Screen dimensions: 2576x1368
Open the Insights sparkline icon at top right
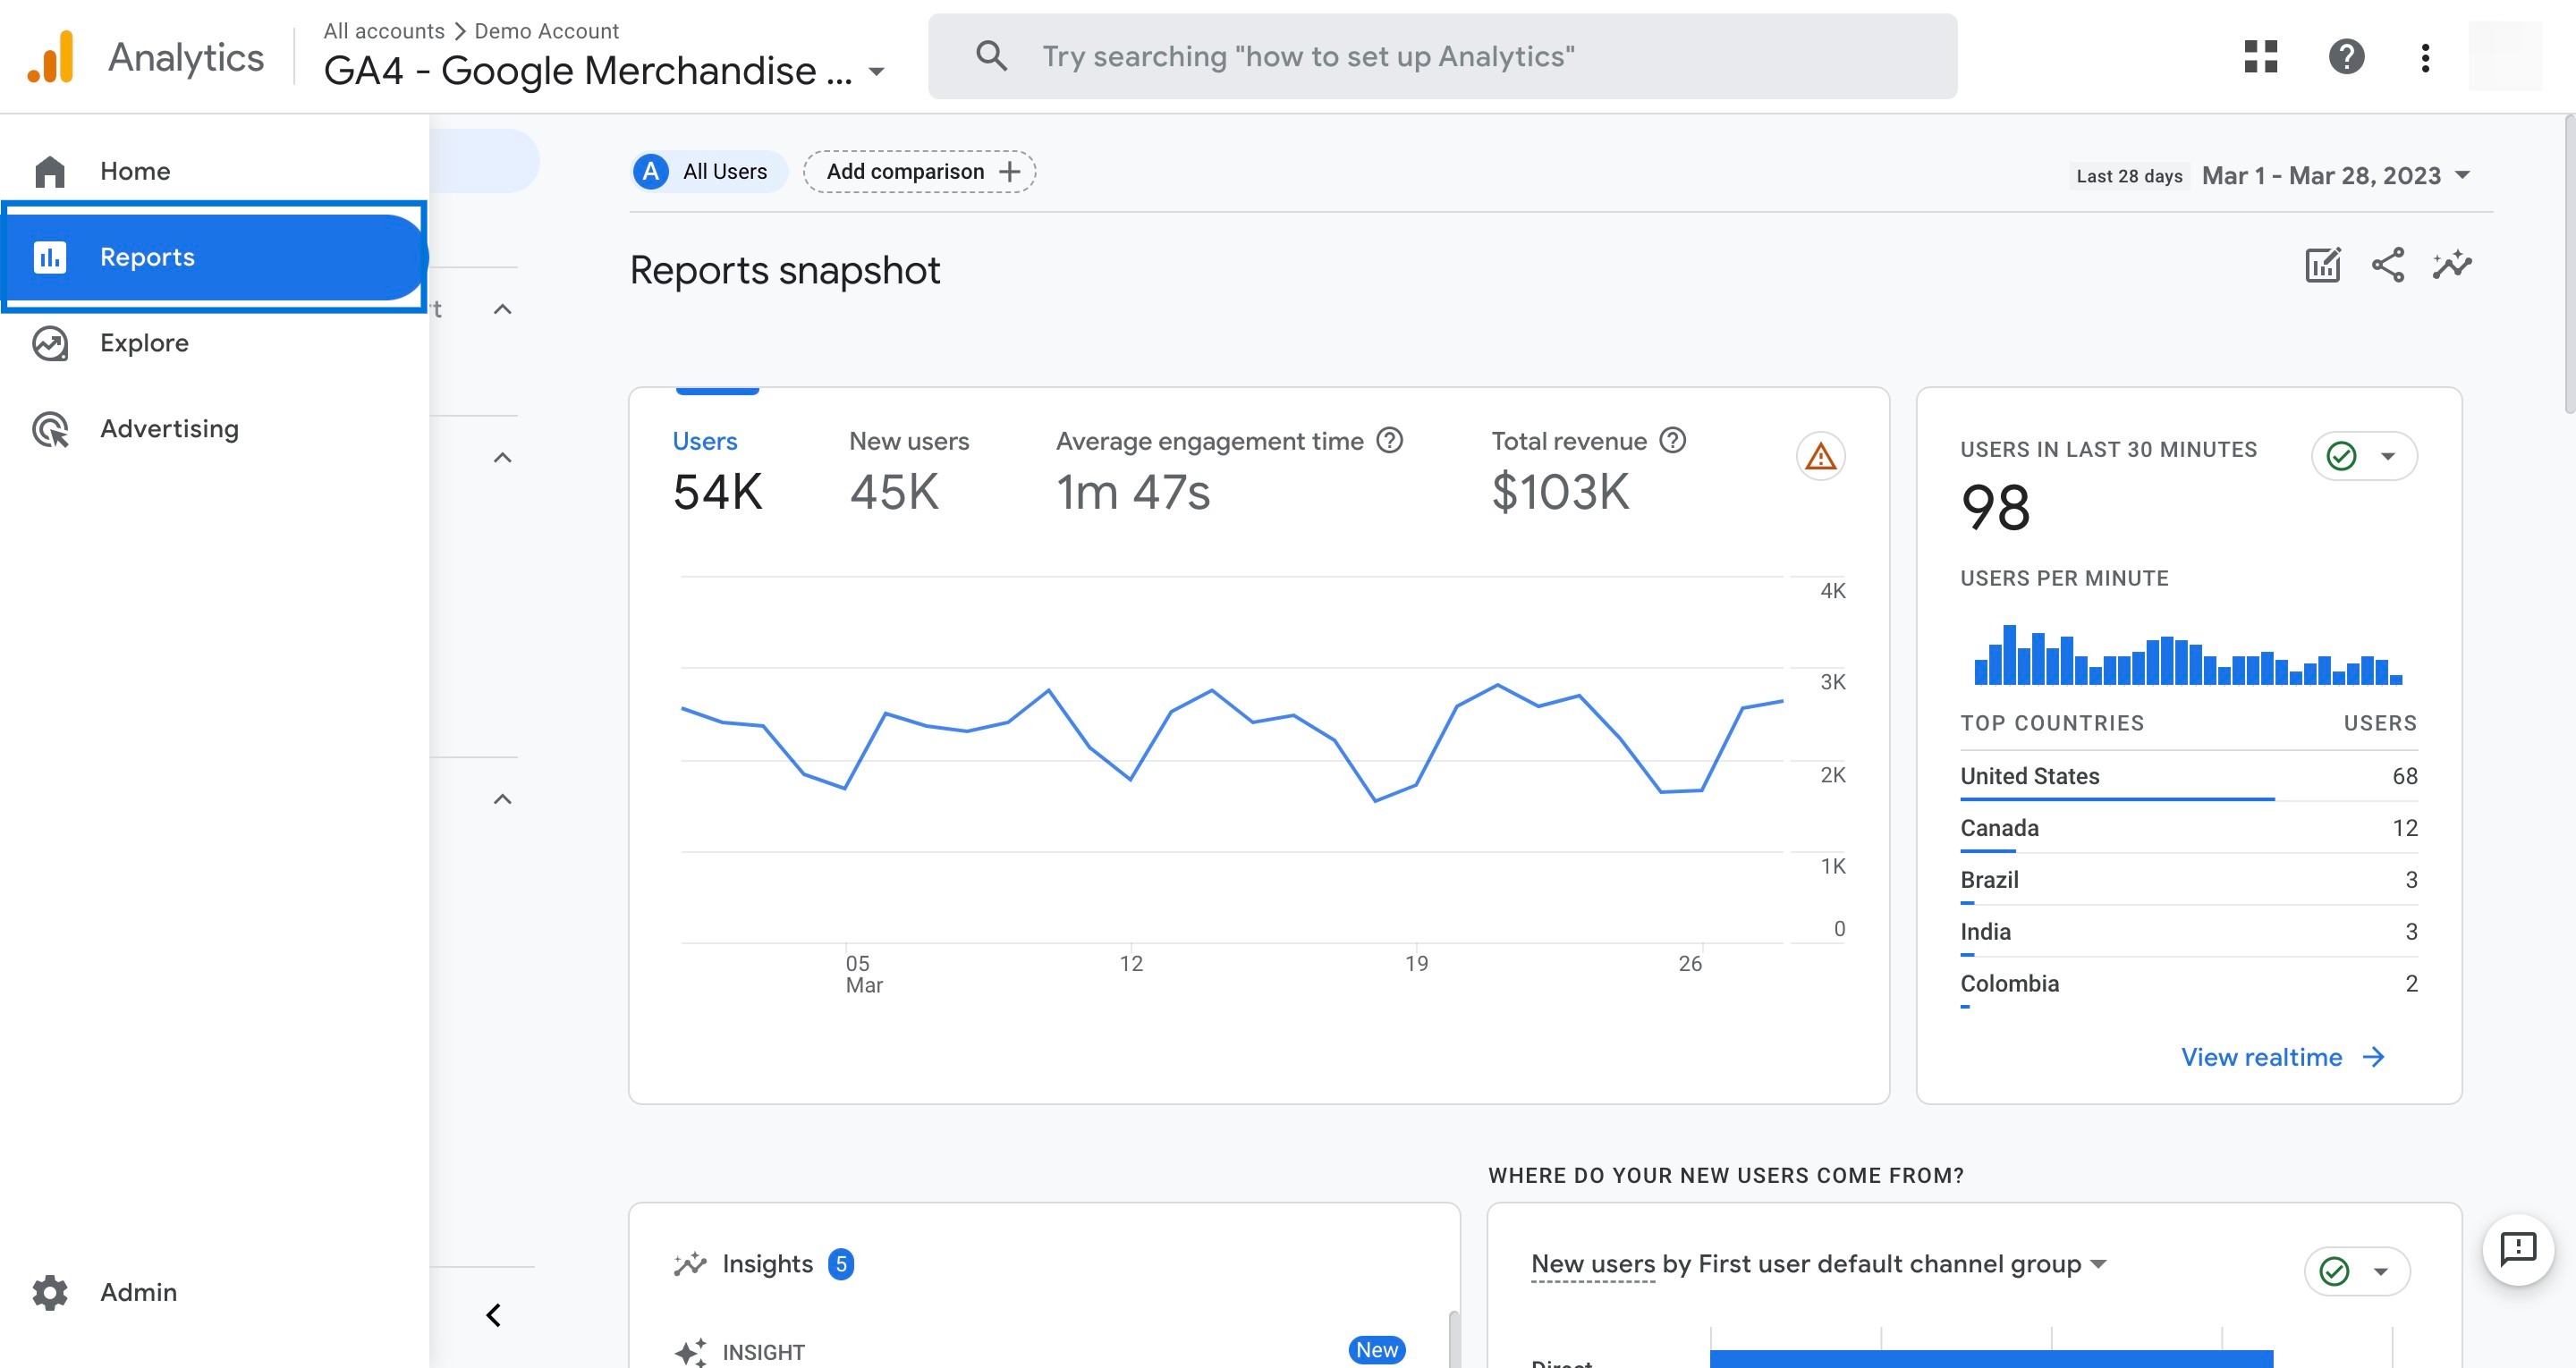click(2452, 265)
